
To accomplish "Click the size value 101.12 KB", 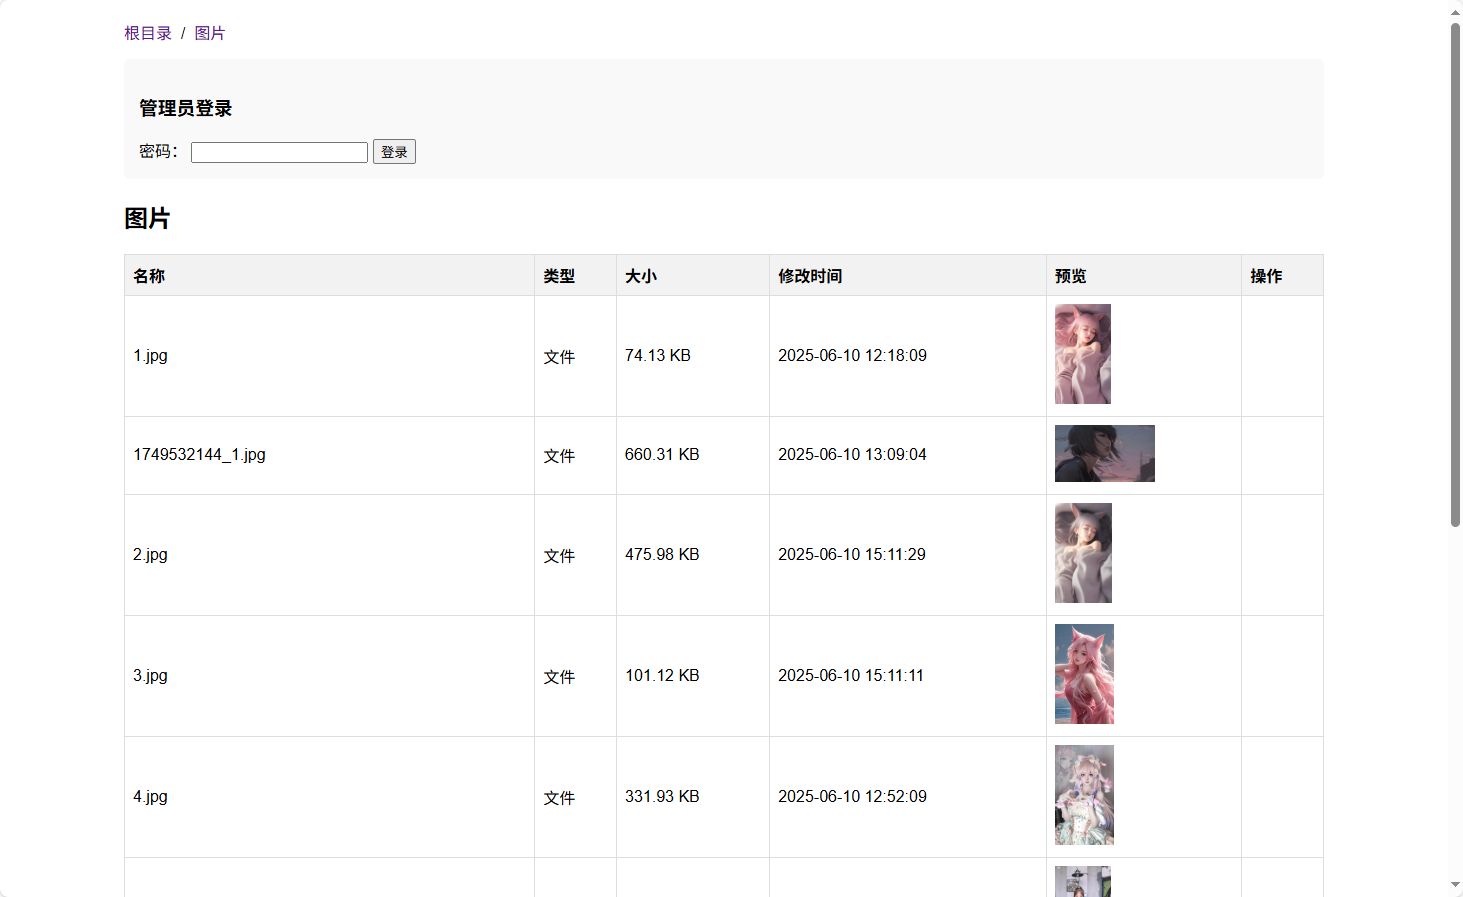I will [x=662, y=676].
